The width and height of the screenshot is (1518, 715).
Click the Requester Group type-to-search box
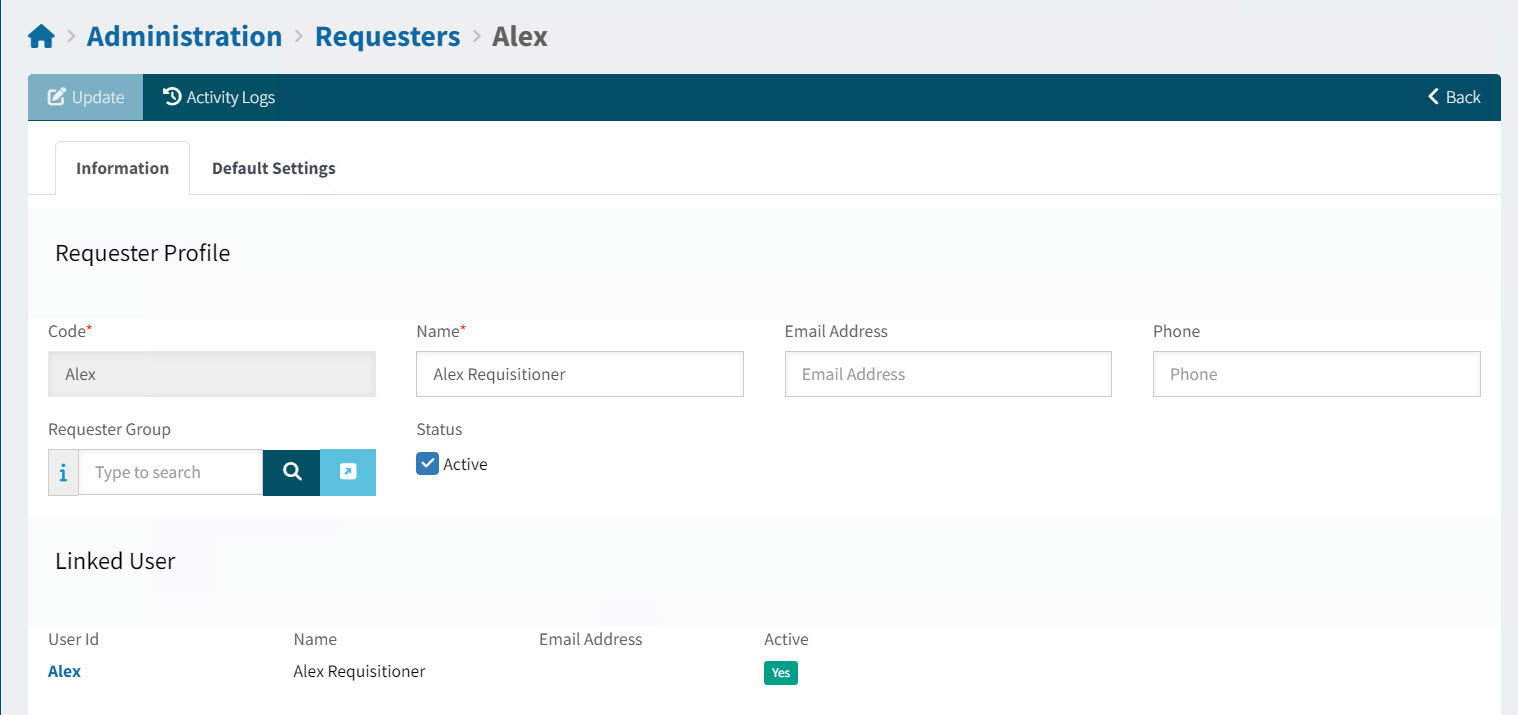coord(170,472)
